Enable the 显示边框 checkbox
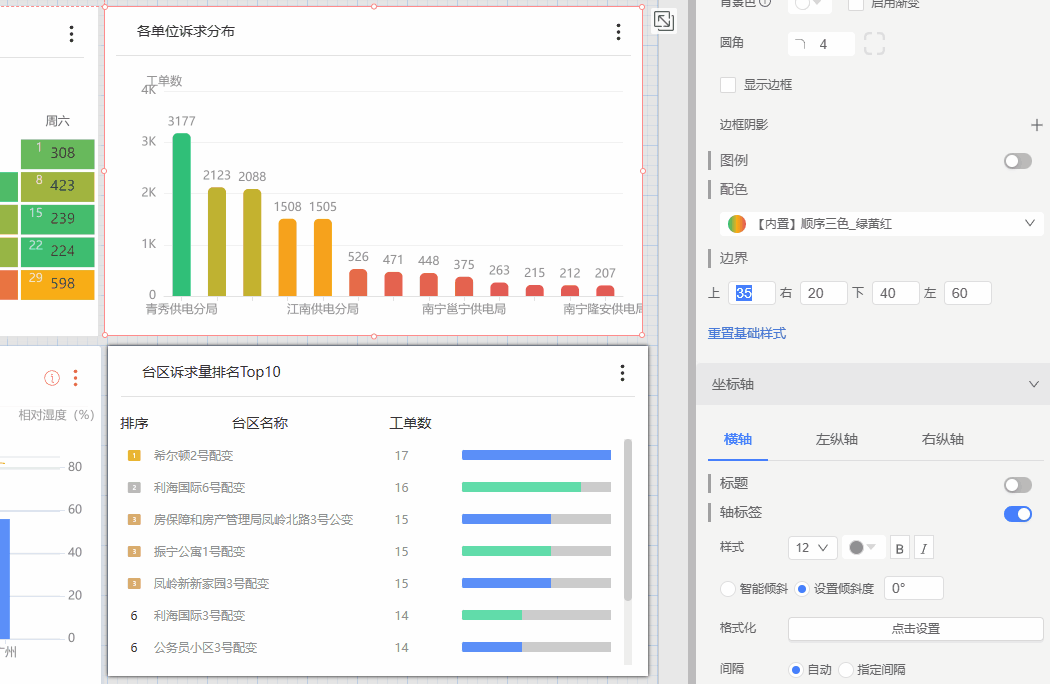 [x=728, y=85]
